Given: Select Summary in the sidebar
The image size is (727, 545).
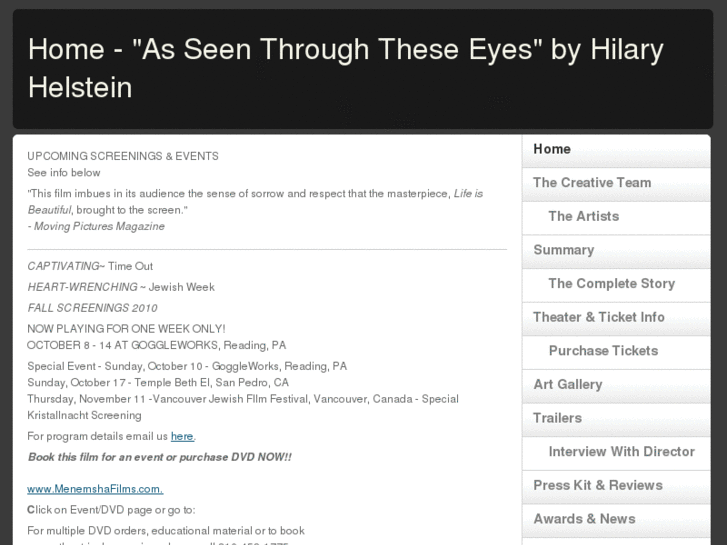Looking at the screenshot, I should pos(563,250).
